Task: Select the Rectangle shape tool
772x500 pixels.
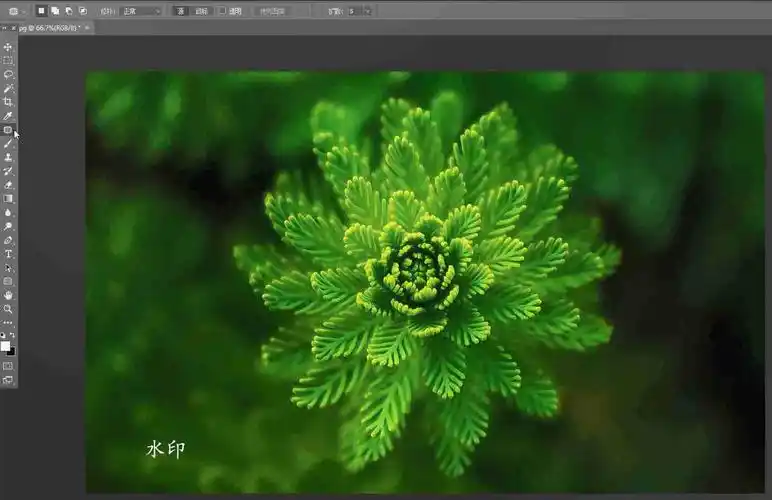Action: point(8,281)
